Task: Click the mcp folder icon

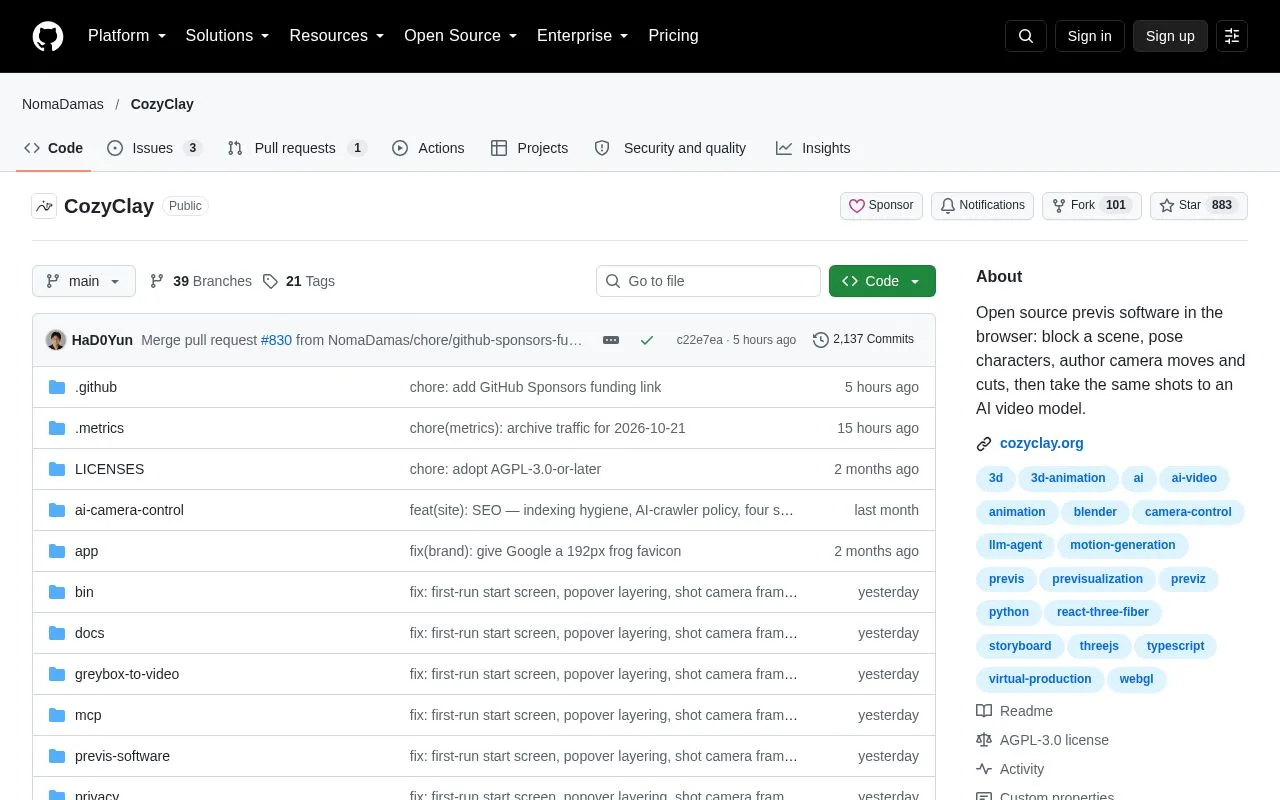Action: coord(57,715)
